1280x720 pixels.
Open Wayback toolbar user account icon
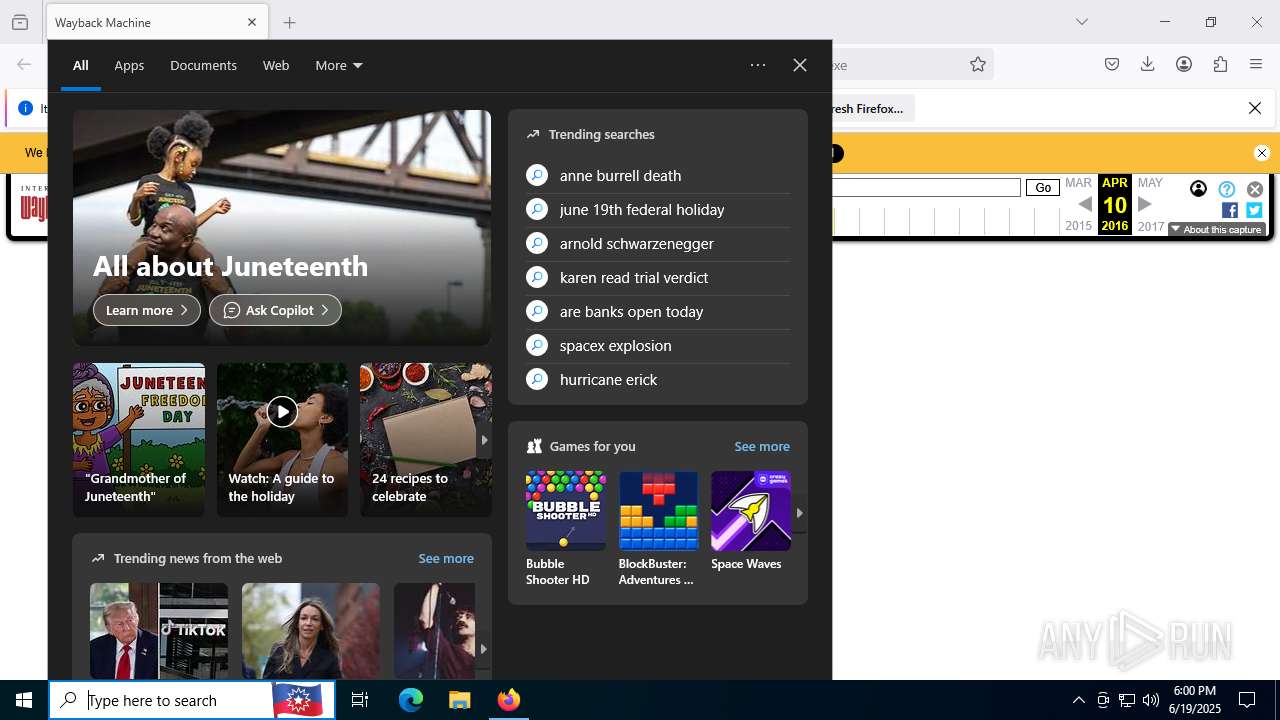(1198, 189)
